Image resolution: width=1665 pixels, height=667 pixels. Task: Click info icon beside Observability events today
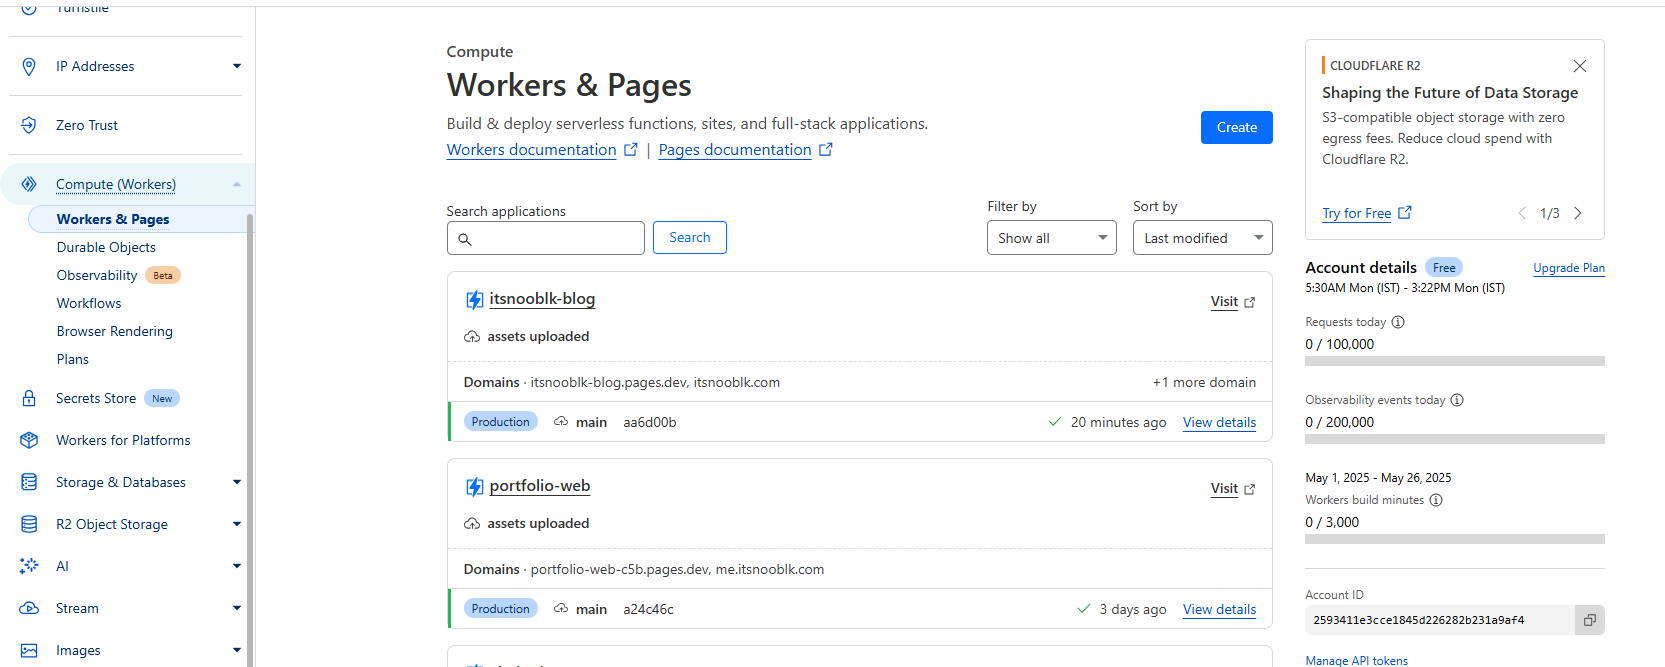click(1457, 400)
